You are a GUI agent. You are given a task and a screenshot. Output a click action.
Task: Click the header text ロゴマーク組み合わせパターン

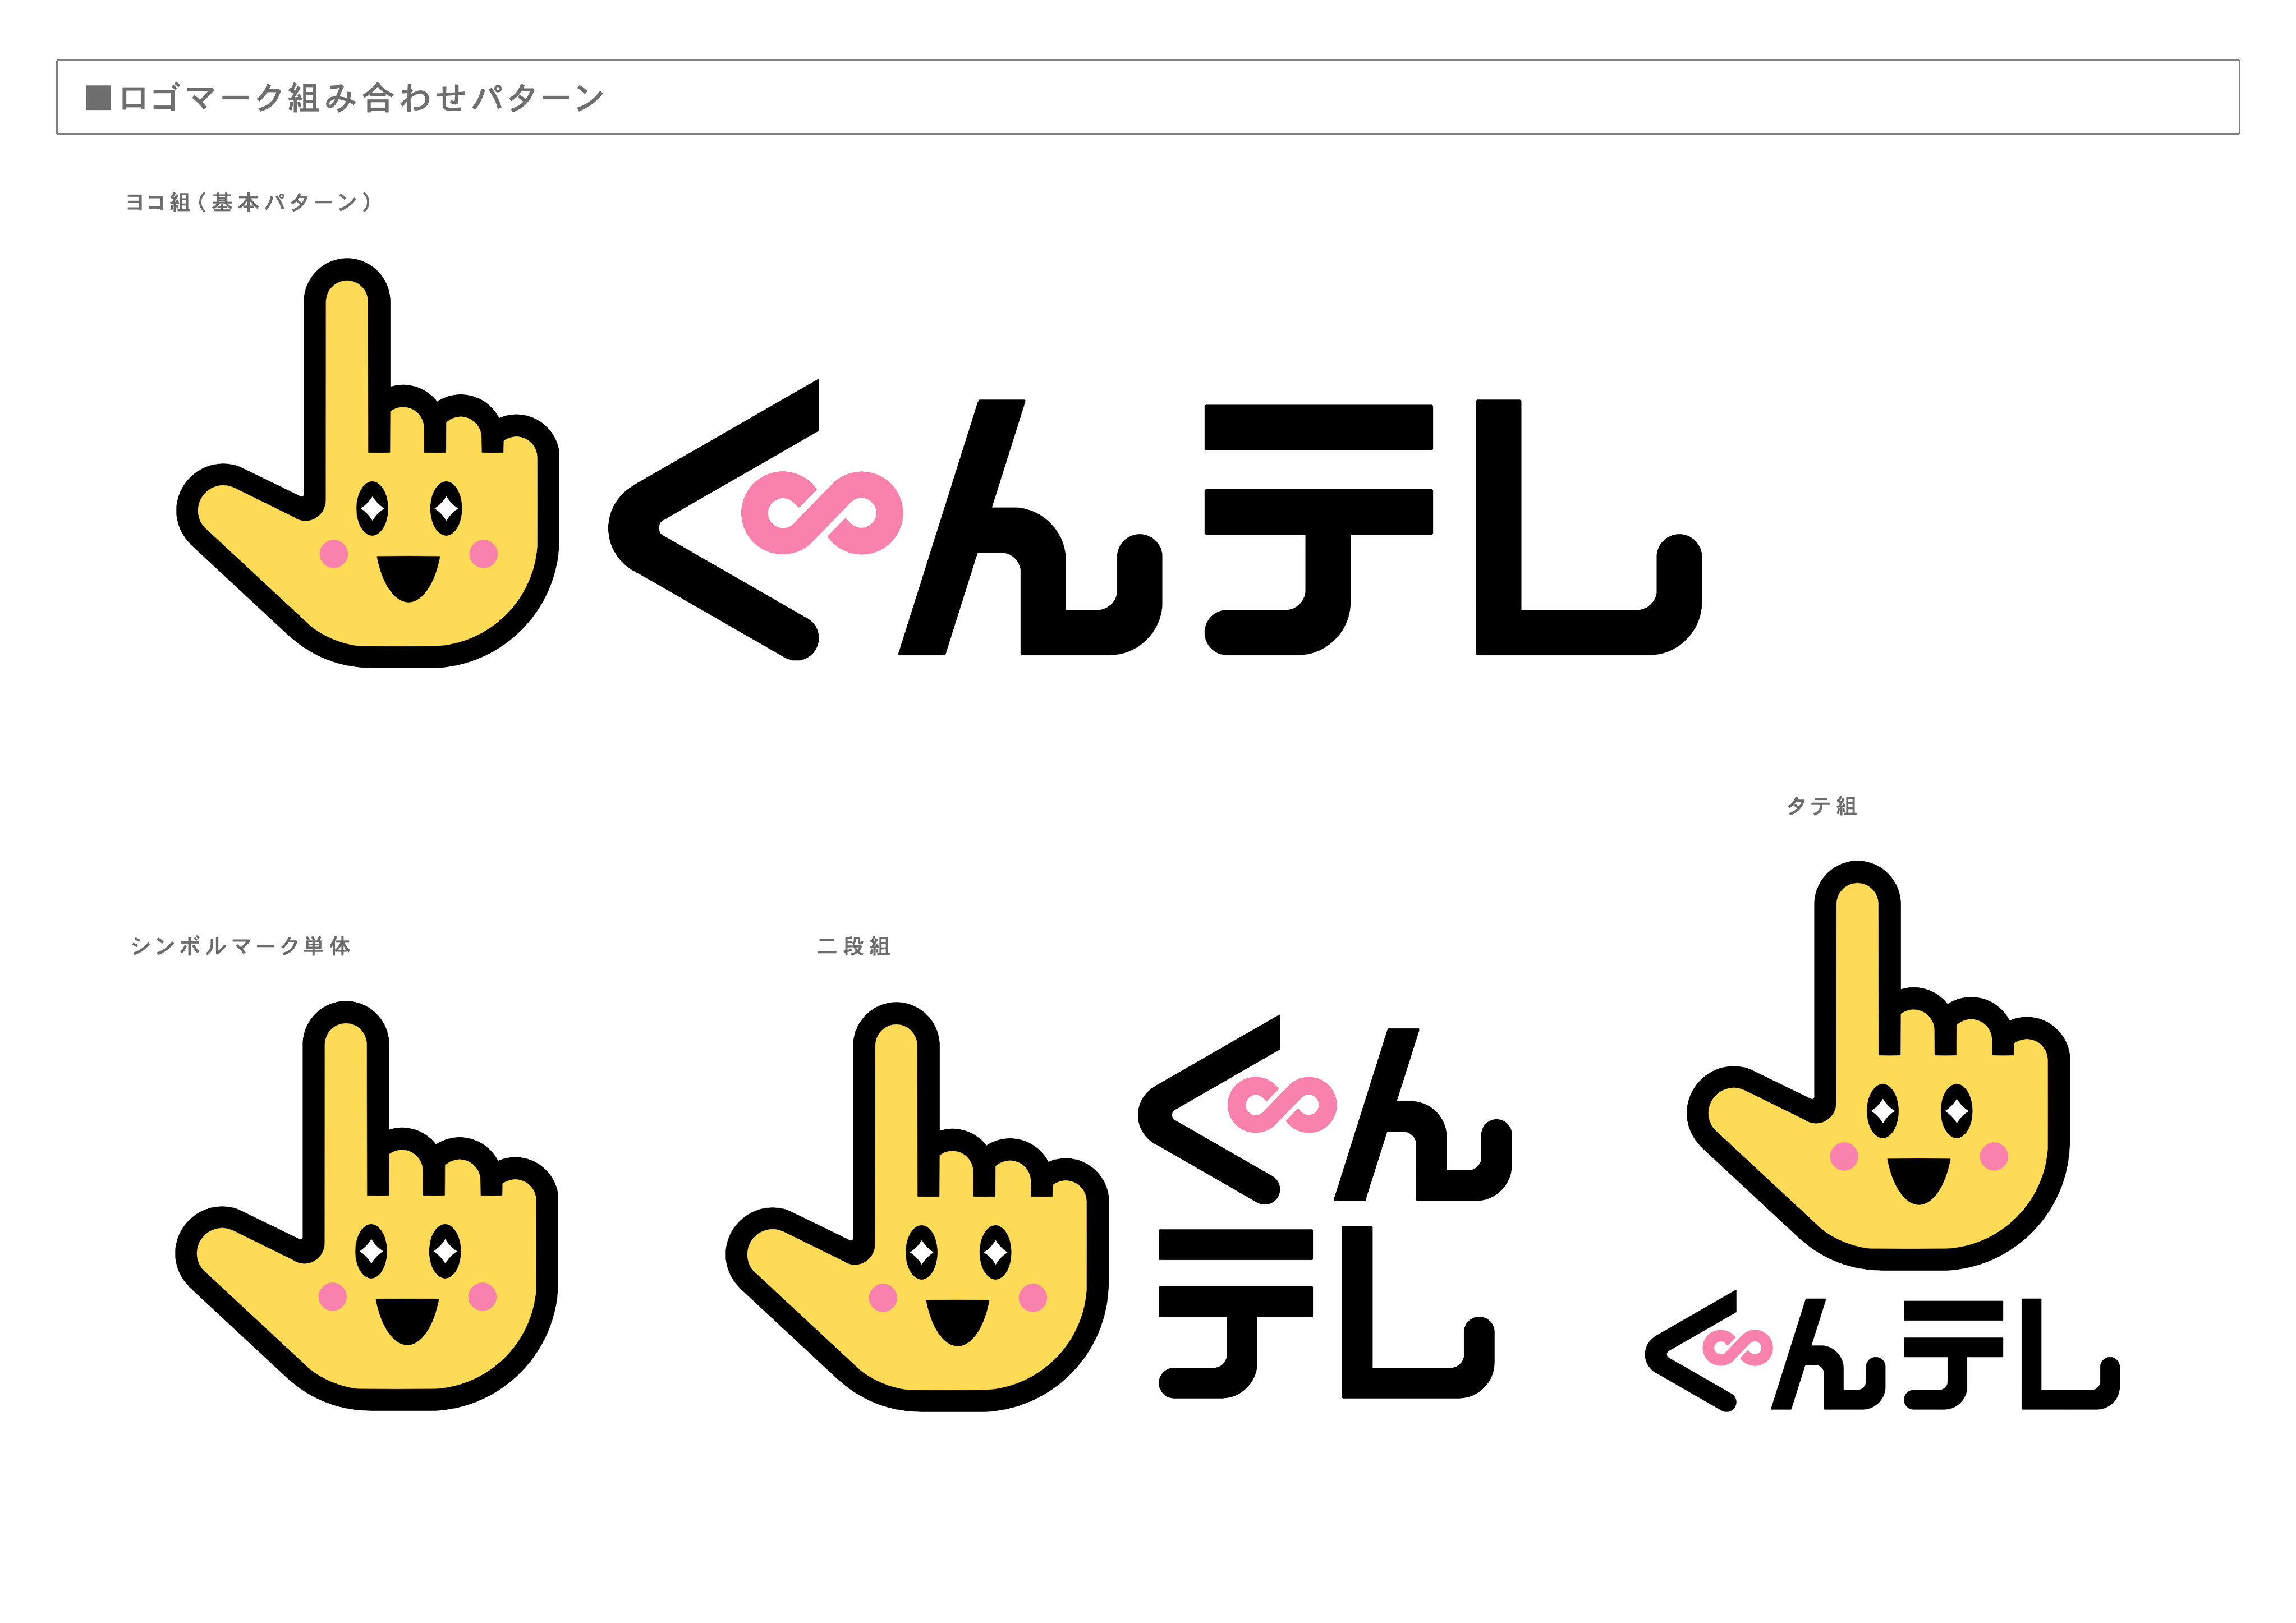pos(362,98)
